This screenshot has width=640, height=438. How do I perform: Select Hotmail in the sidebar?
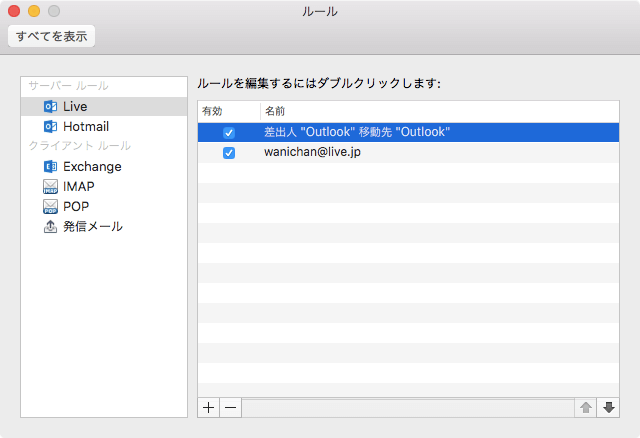click(104, 127)
